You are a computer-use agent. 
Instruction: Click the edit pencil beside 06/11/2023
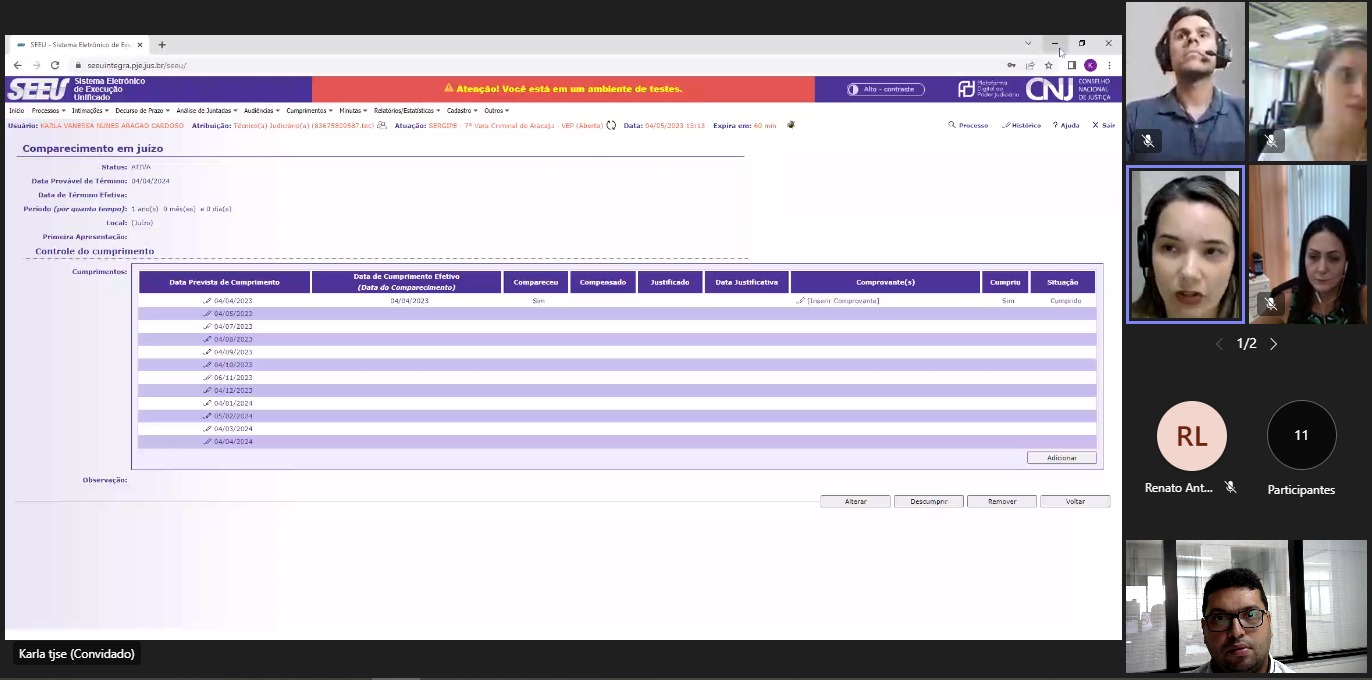[208, 378]
